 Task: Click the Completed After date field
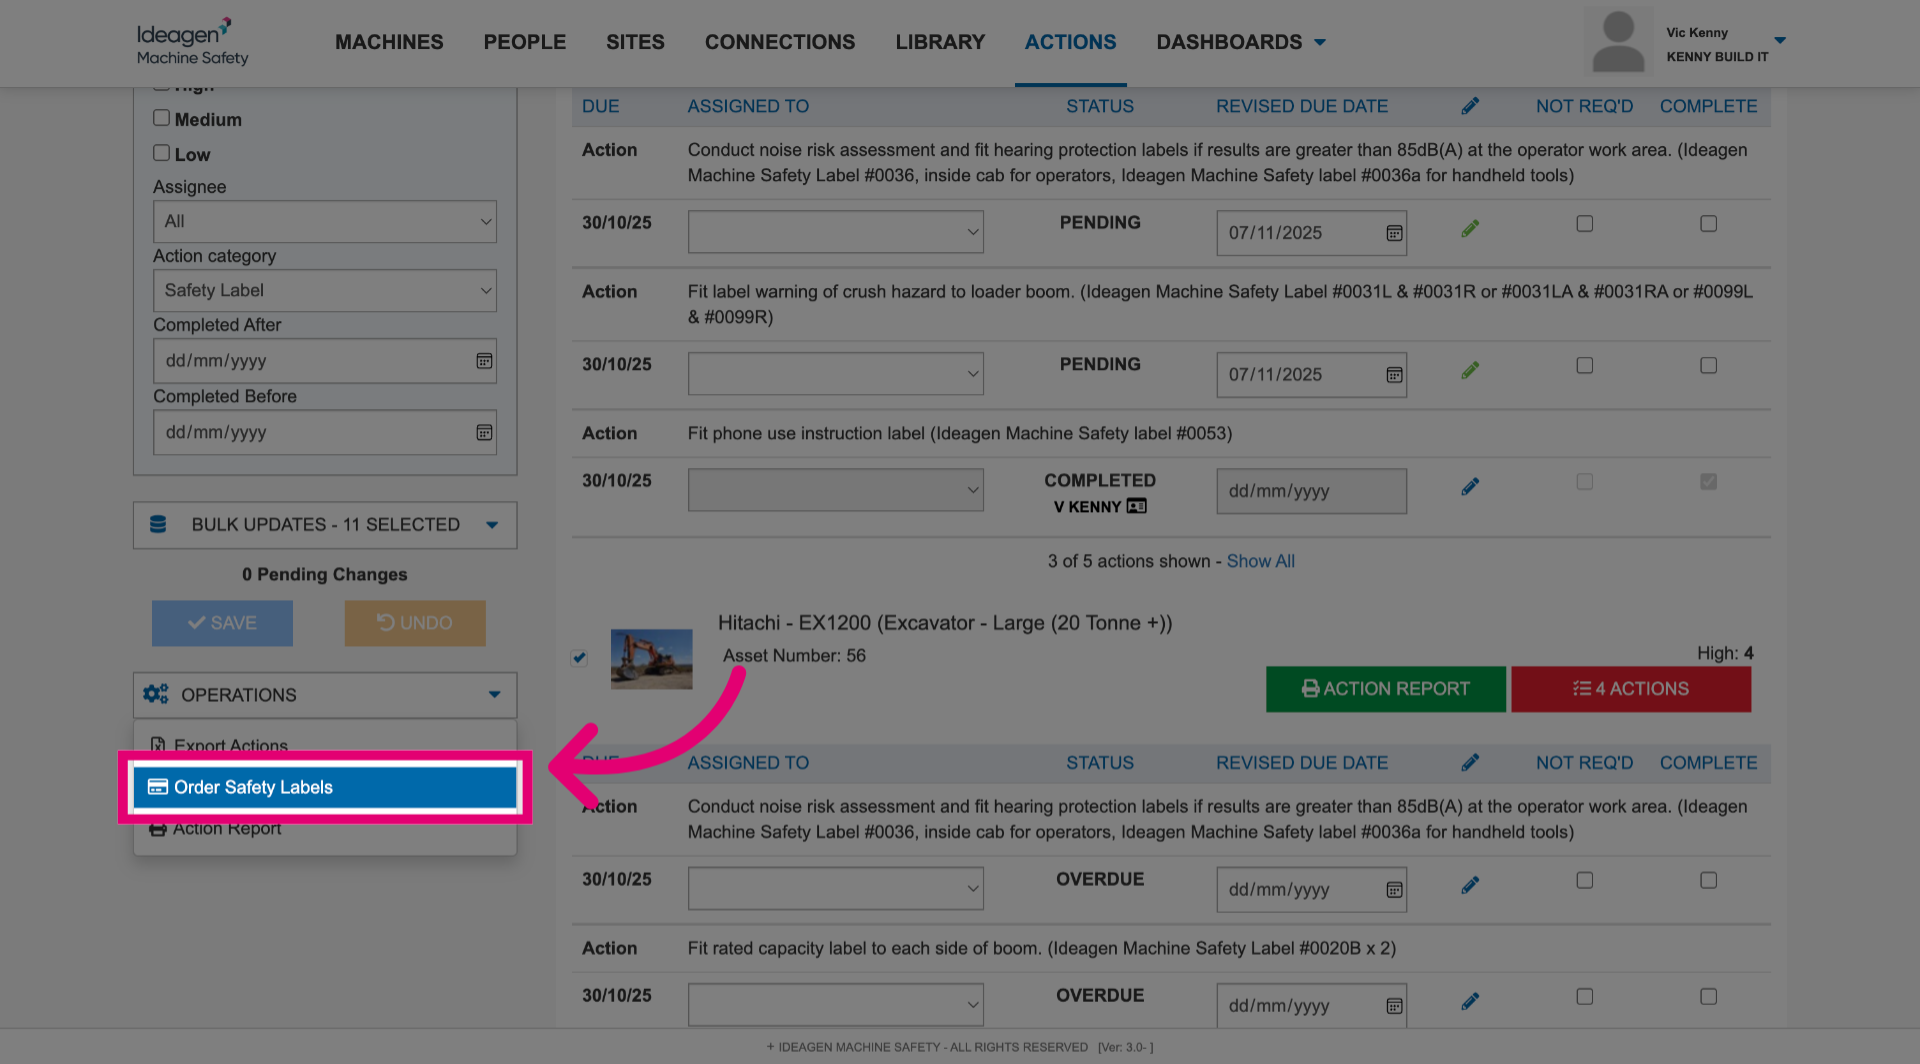click(x=325, y=361)
